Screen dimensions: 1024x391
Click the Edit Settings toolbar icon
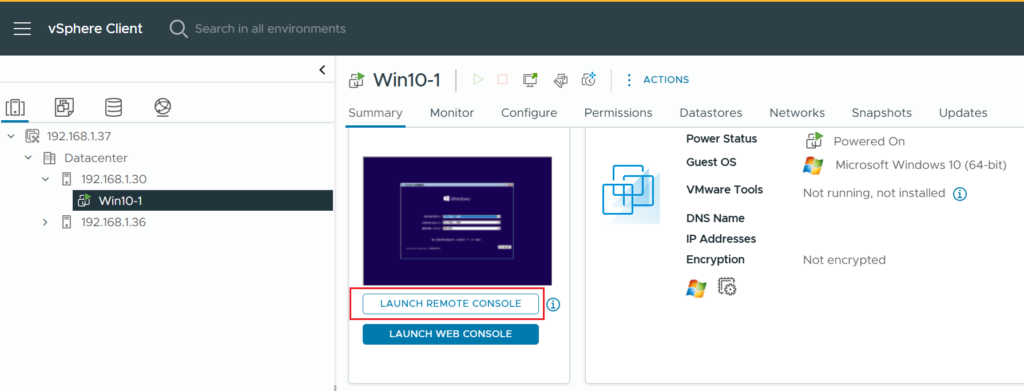560,80
